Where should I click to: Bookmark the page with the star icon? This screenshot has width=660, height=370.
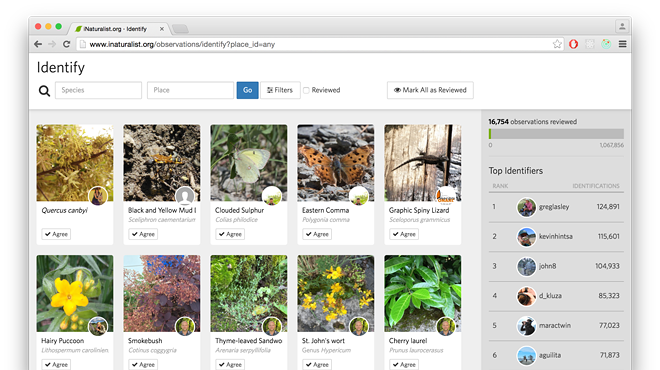557,44
